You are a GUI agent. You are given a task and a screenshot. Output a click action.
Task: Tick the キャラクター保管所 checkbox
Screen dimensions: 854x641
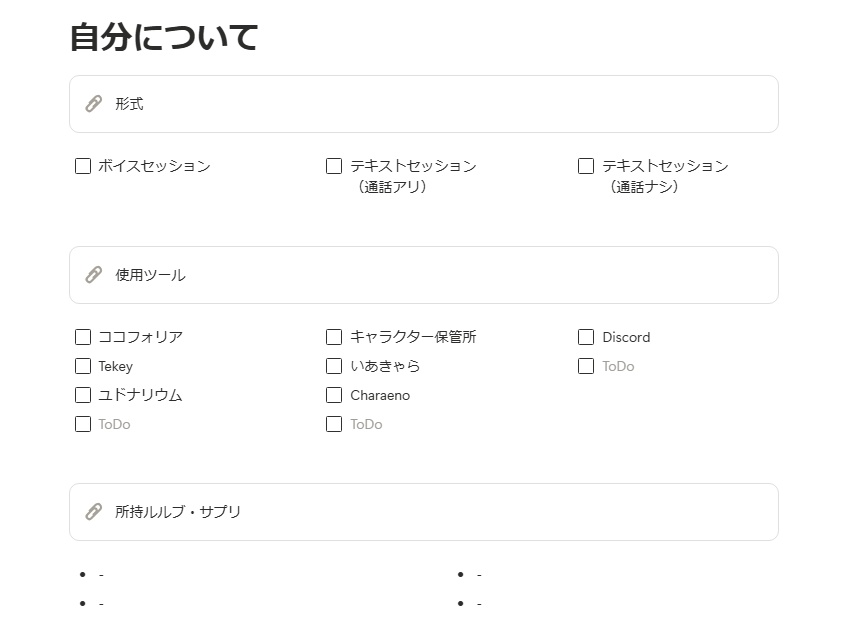[334, 337]
